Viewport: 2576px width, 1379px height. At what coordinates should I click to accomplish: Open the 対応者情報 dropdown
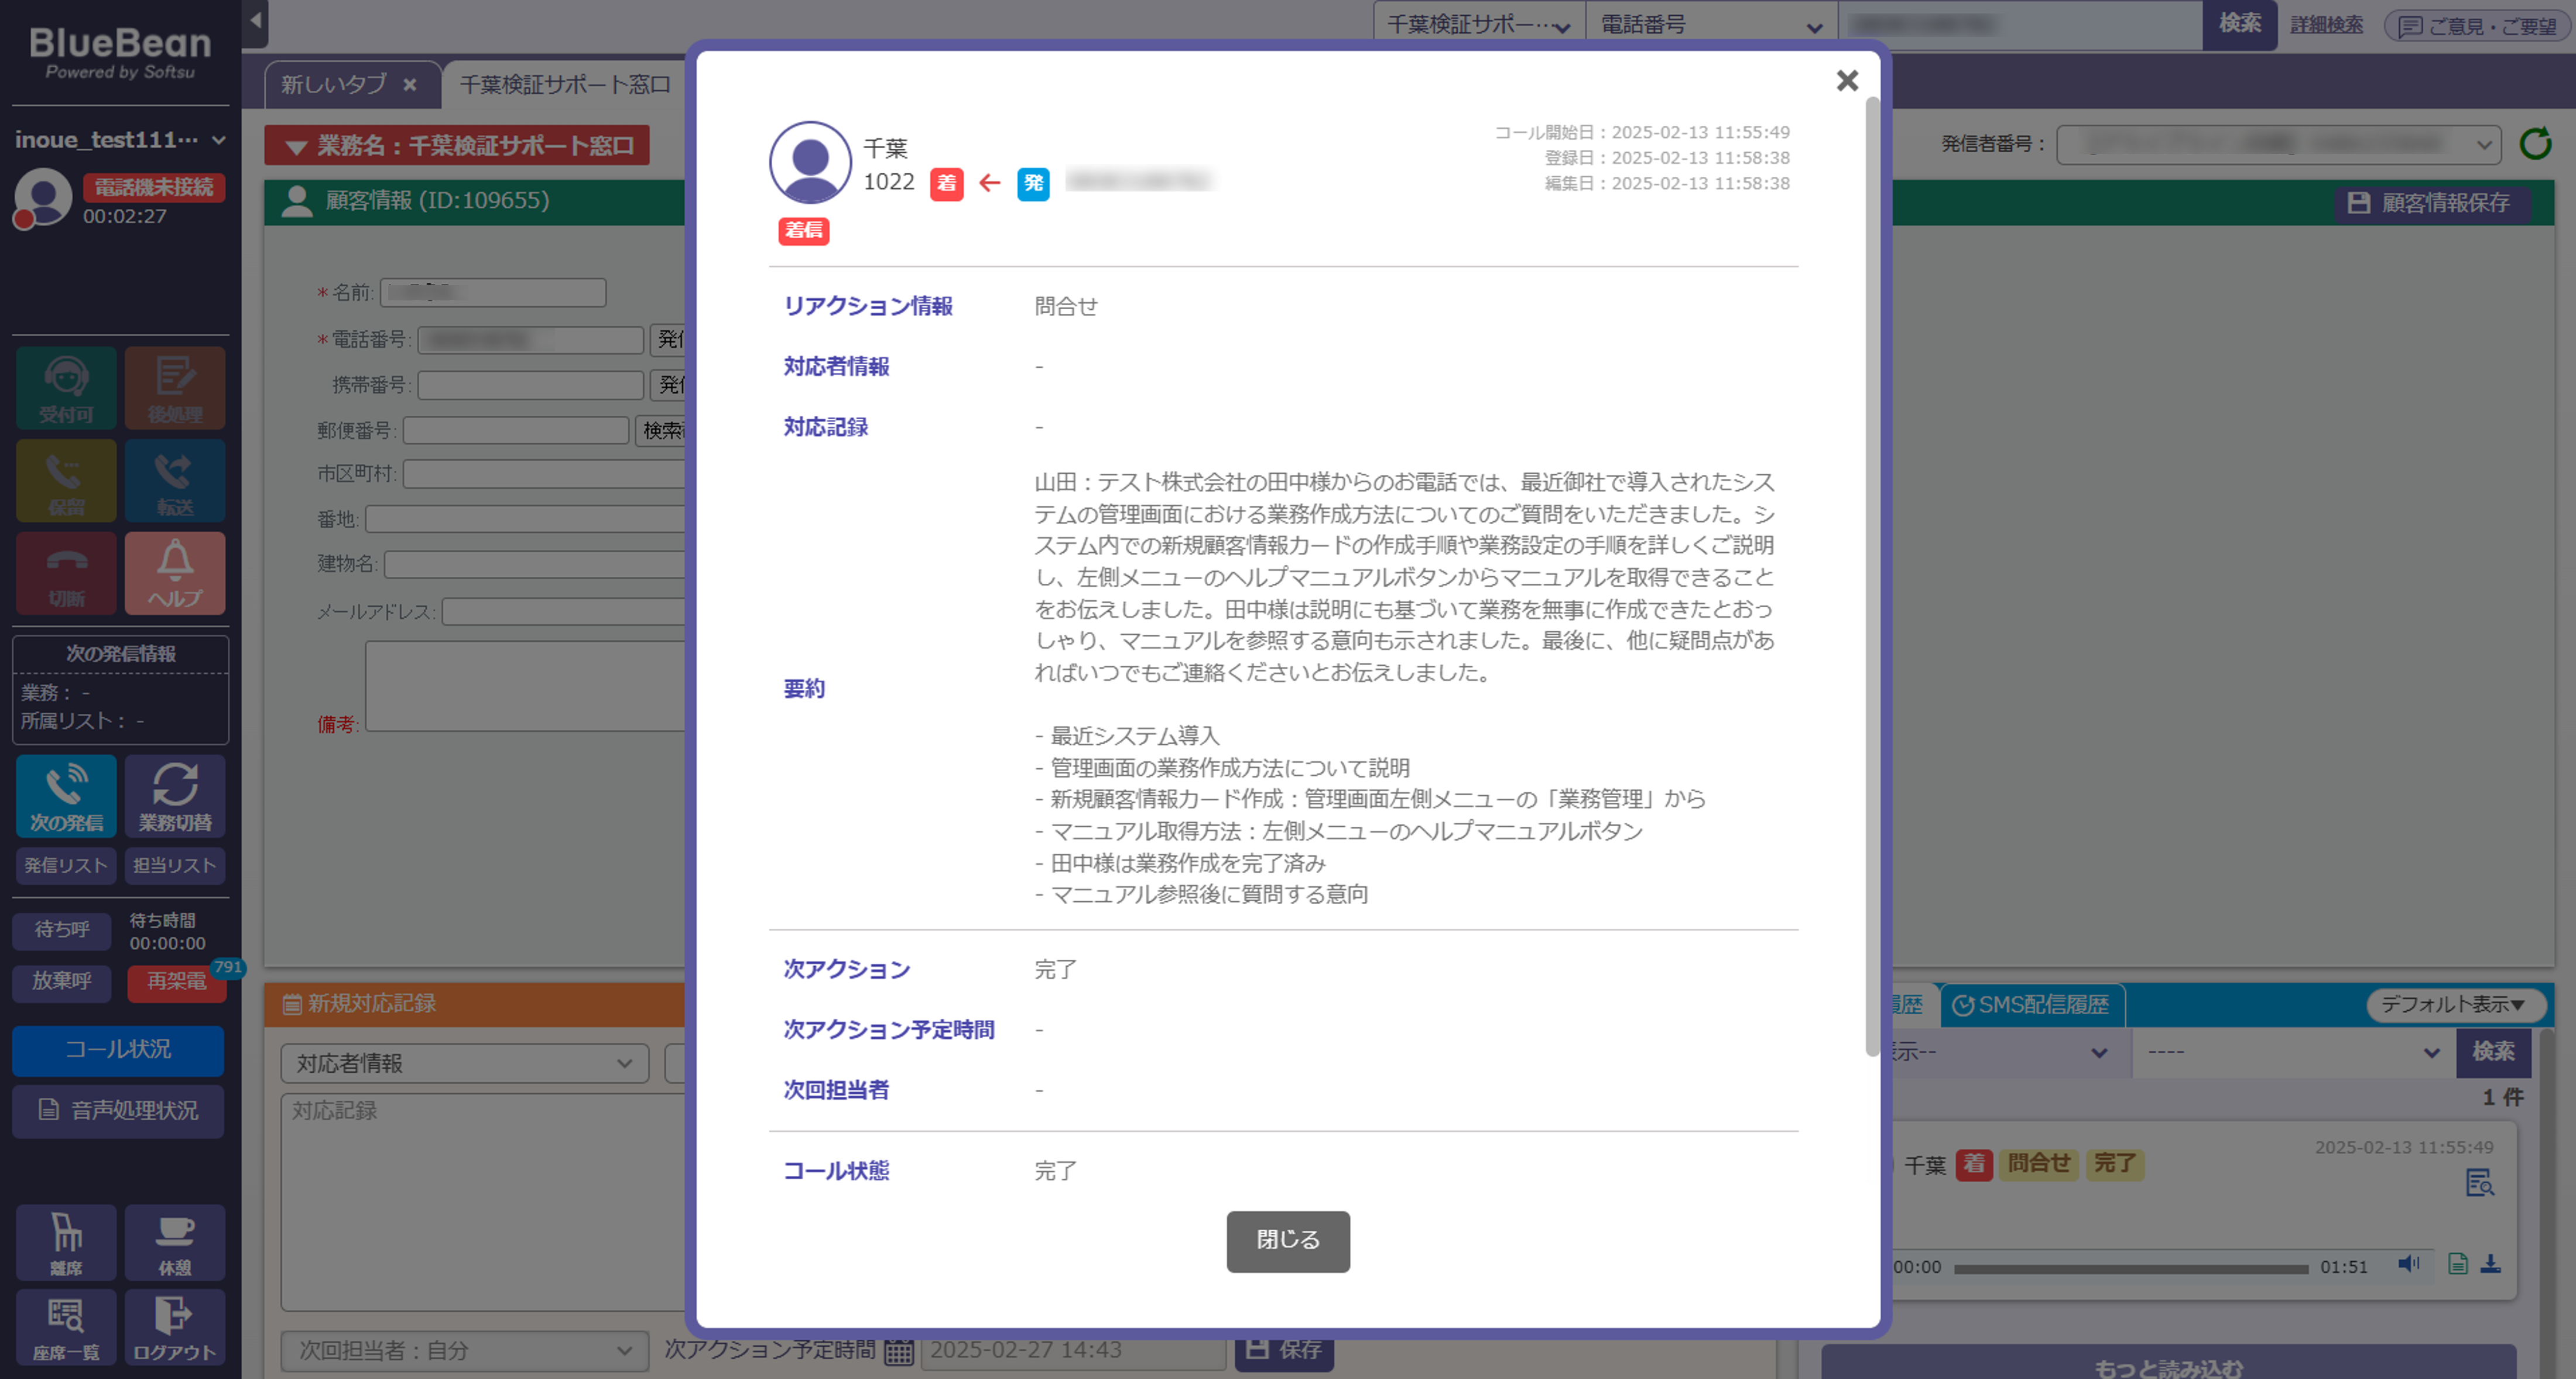pyautogui.click(x=465, y=1063)
